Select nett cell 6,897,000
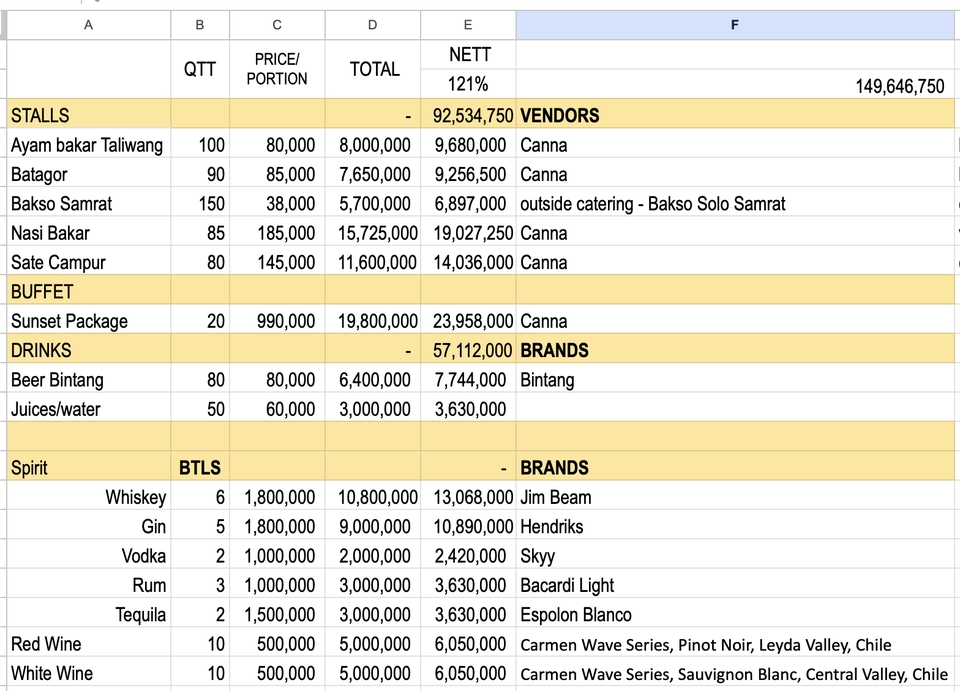Image resolution: width=960 pixels, height=691 pixels. [x=468, y=202]
